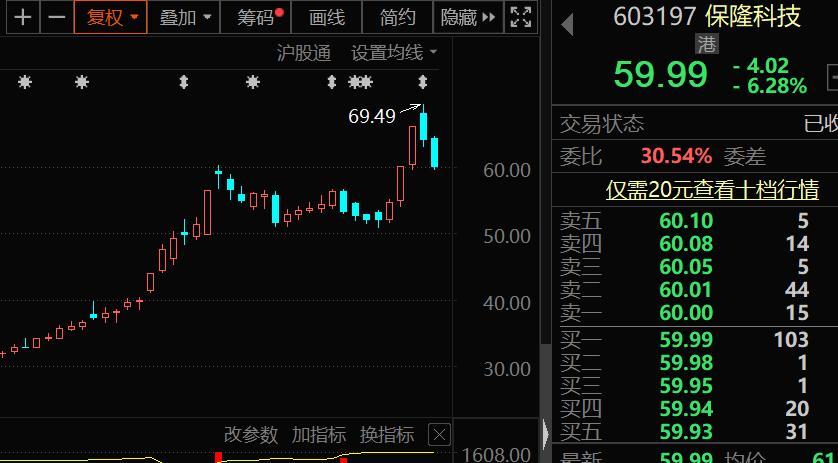Viewport: 838px width, 463px height.
Task: Click the arrow marker above the 69.49 peak
Action: 423,82
